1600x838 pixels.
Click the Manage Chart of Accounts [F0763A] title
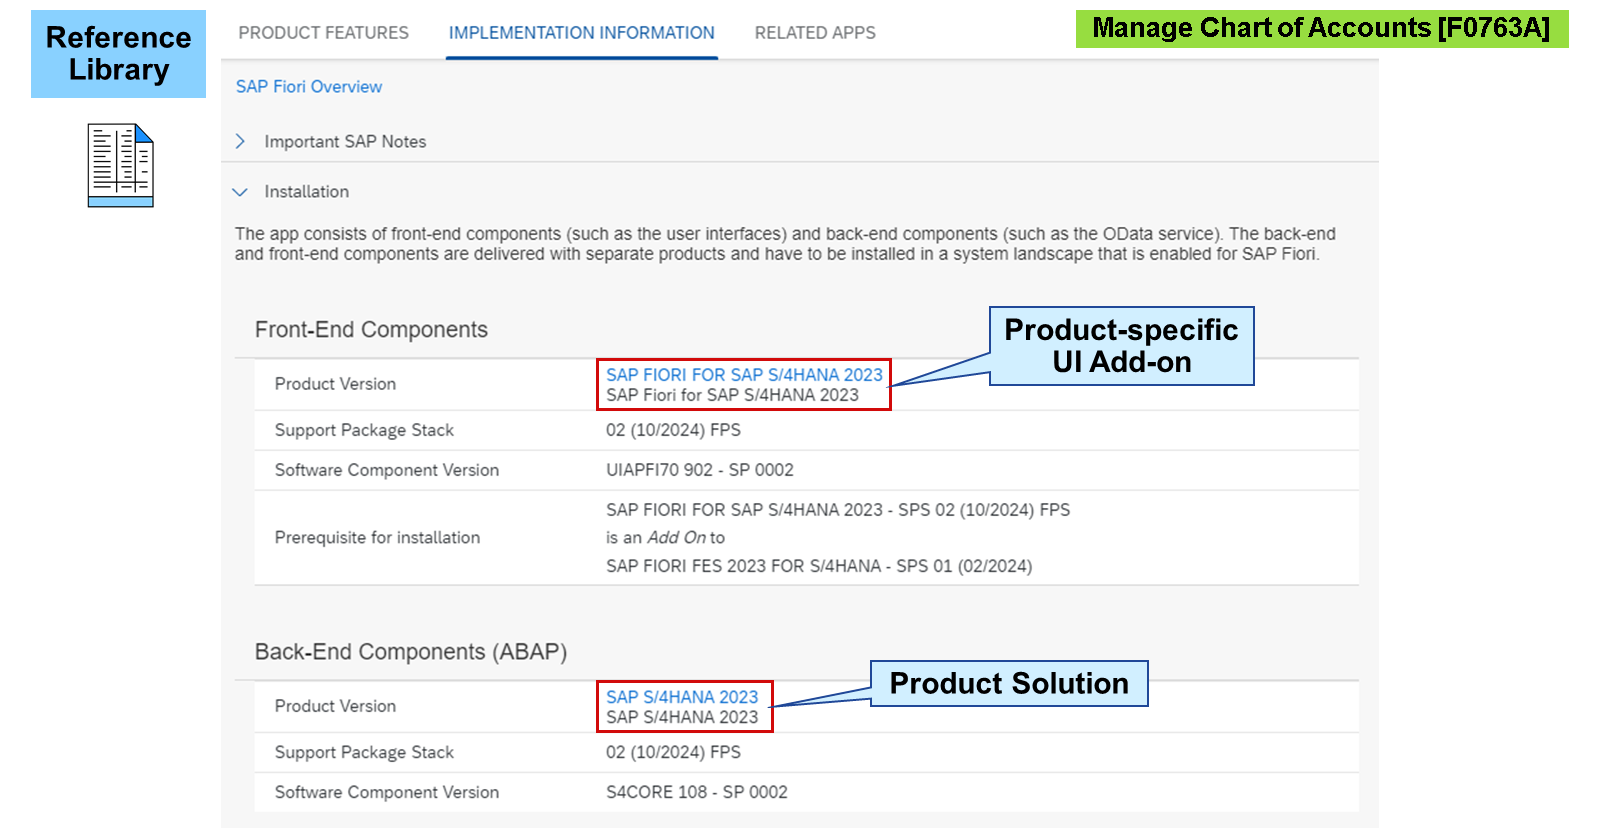1321,28
